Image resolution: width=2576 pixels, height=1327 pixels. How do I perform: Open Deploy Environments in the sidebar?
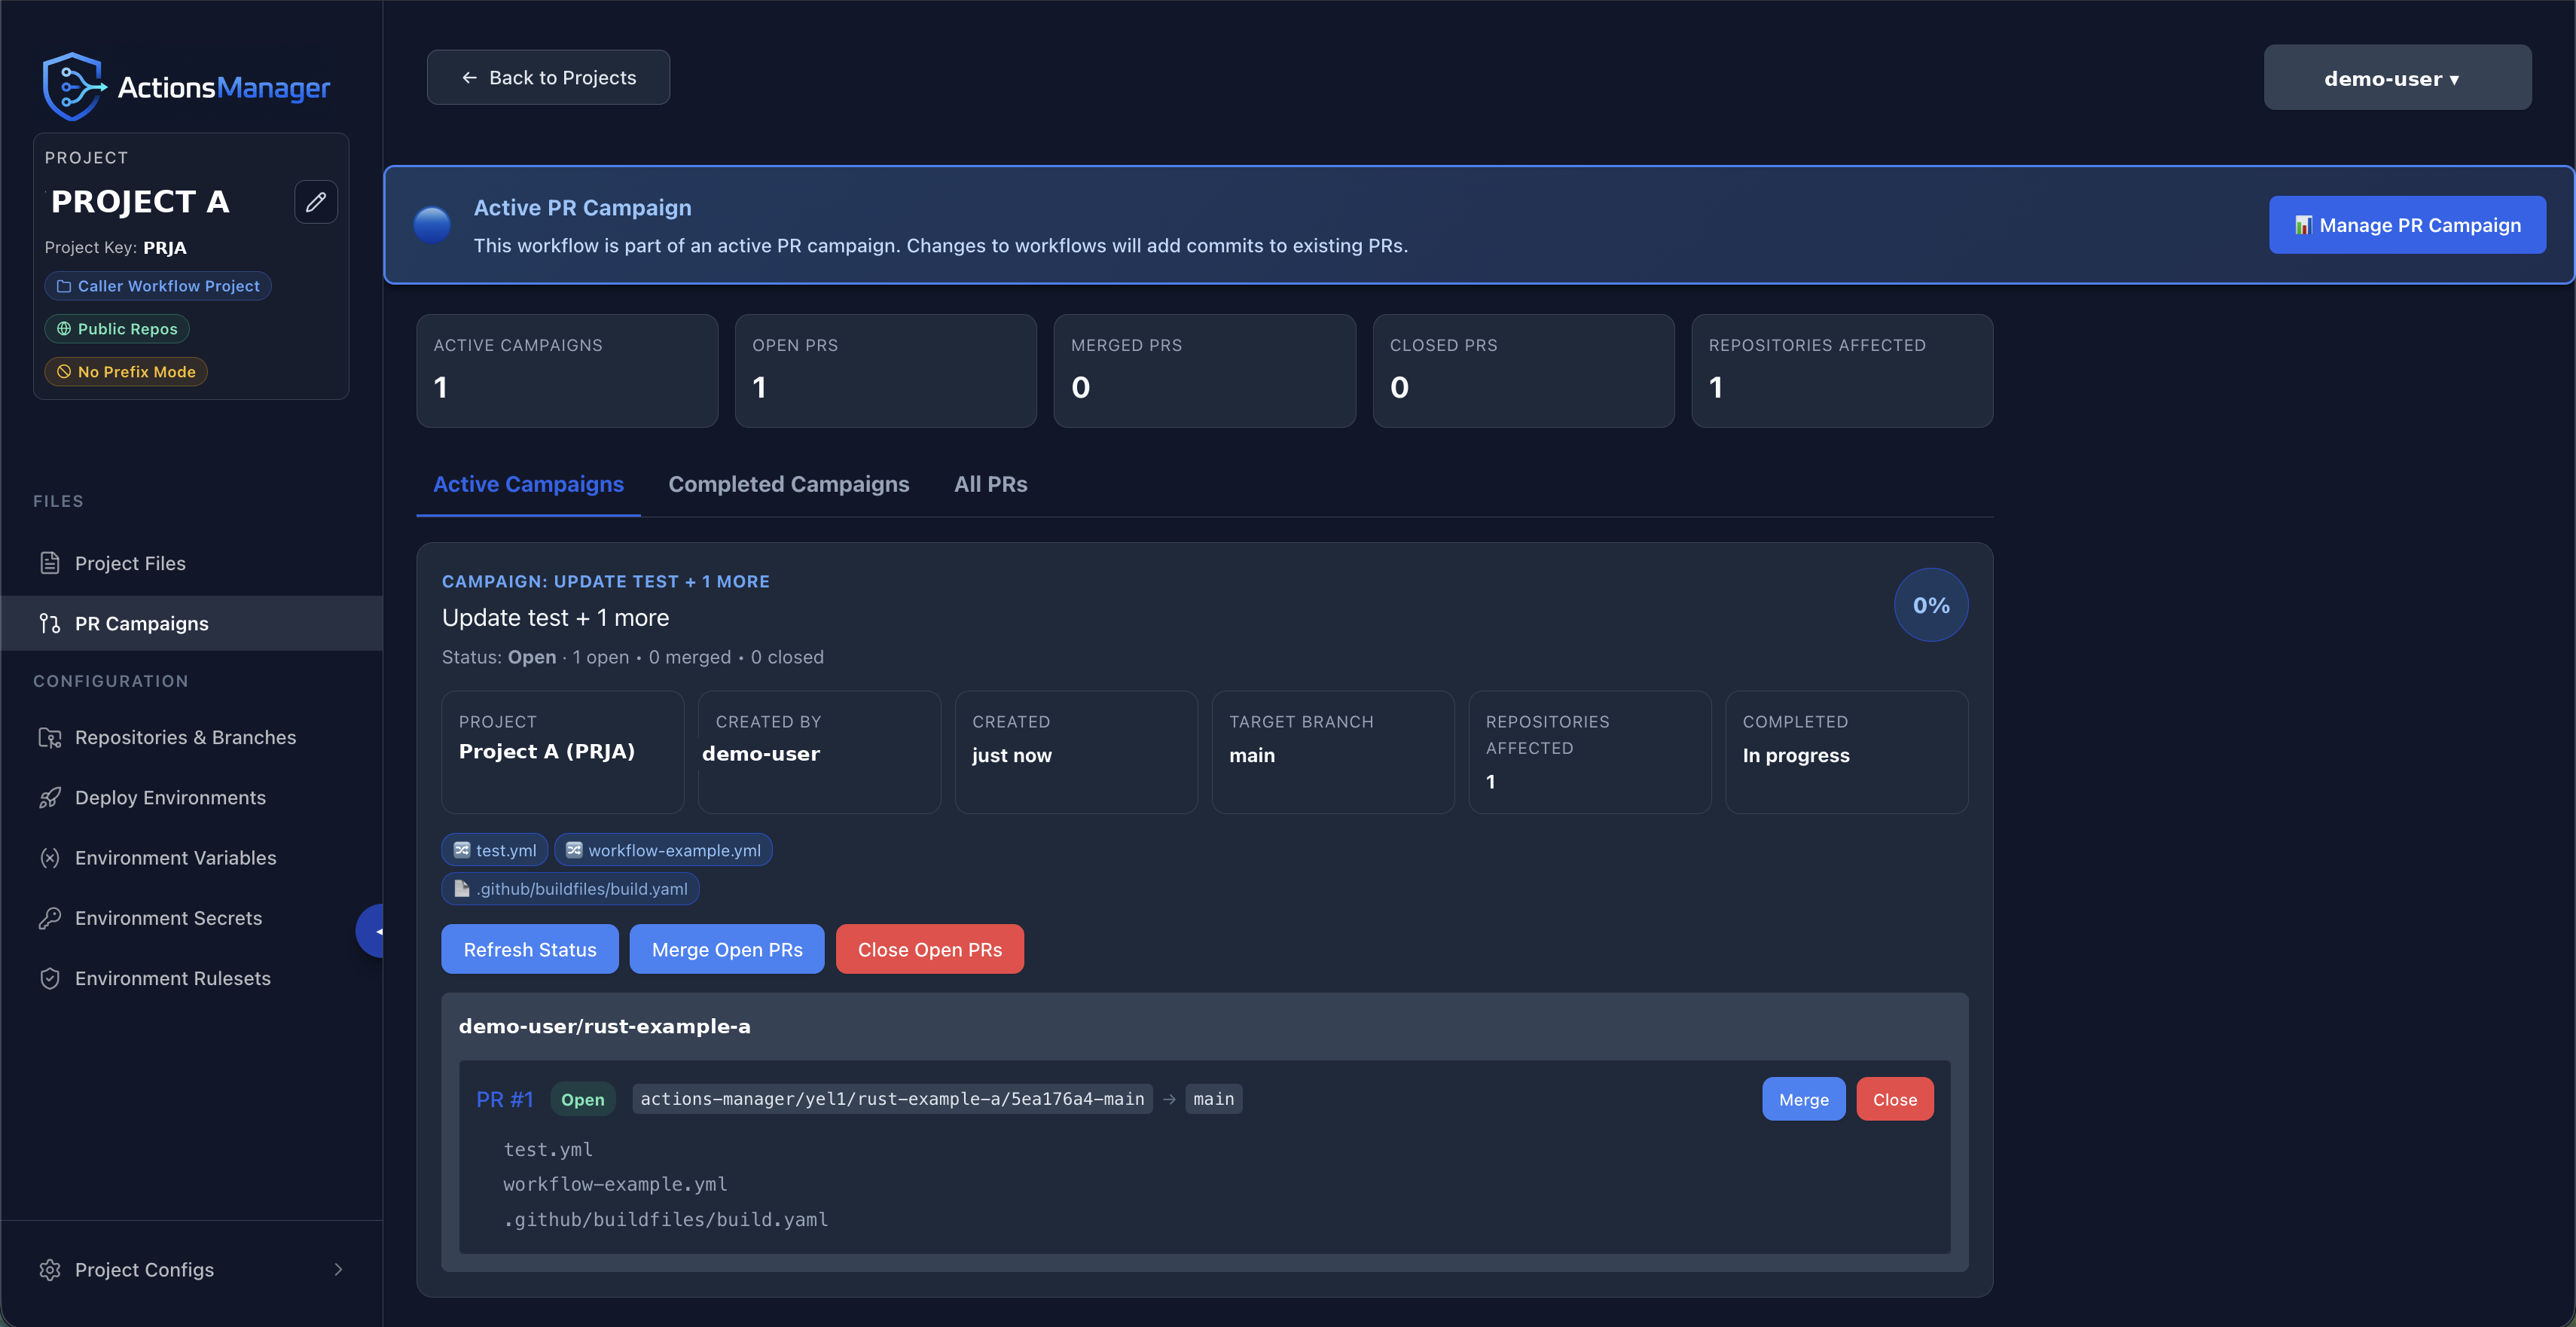(x=191, y=797)
